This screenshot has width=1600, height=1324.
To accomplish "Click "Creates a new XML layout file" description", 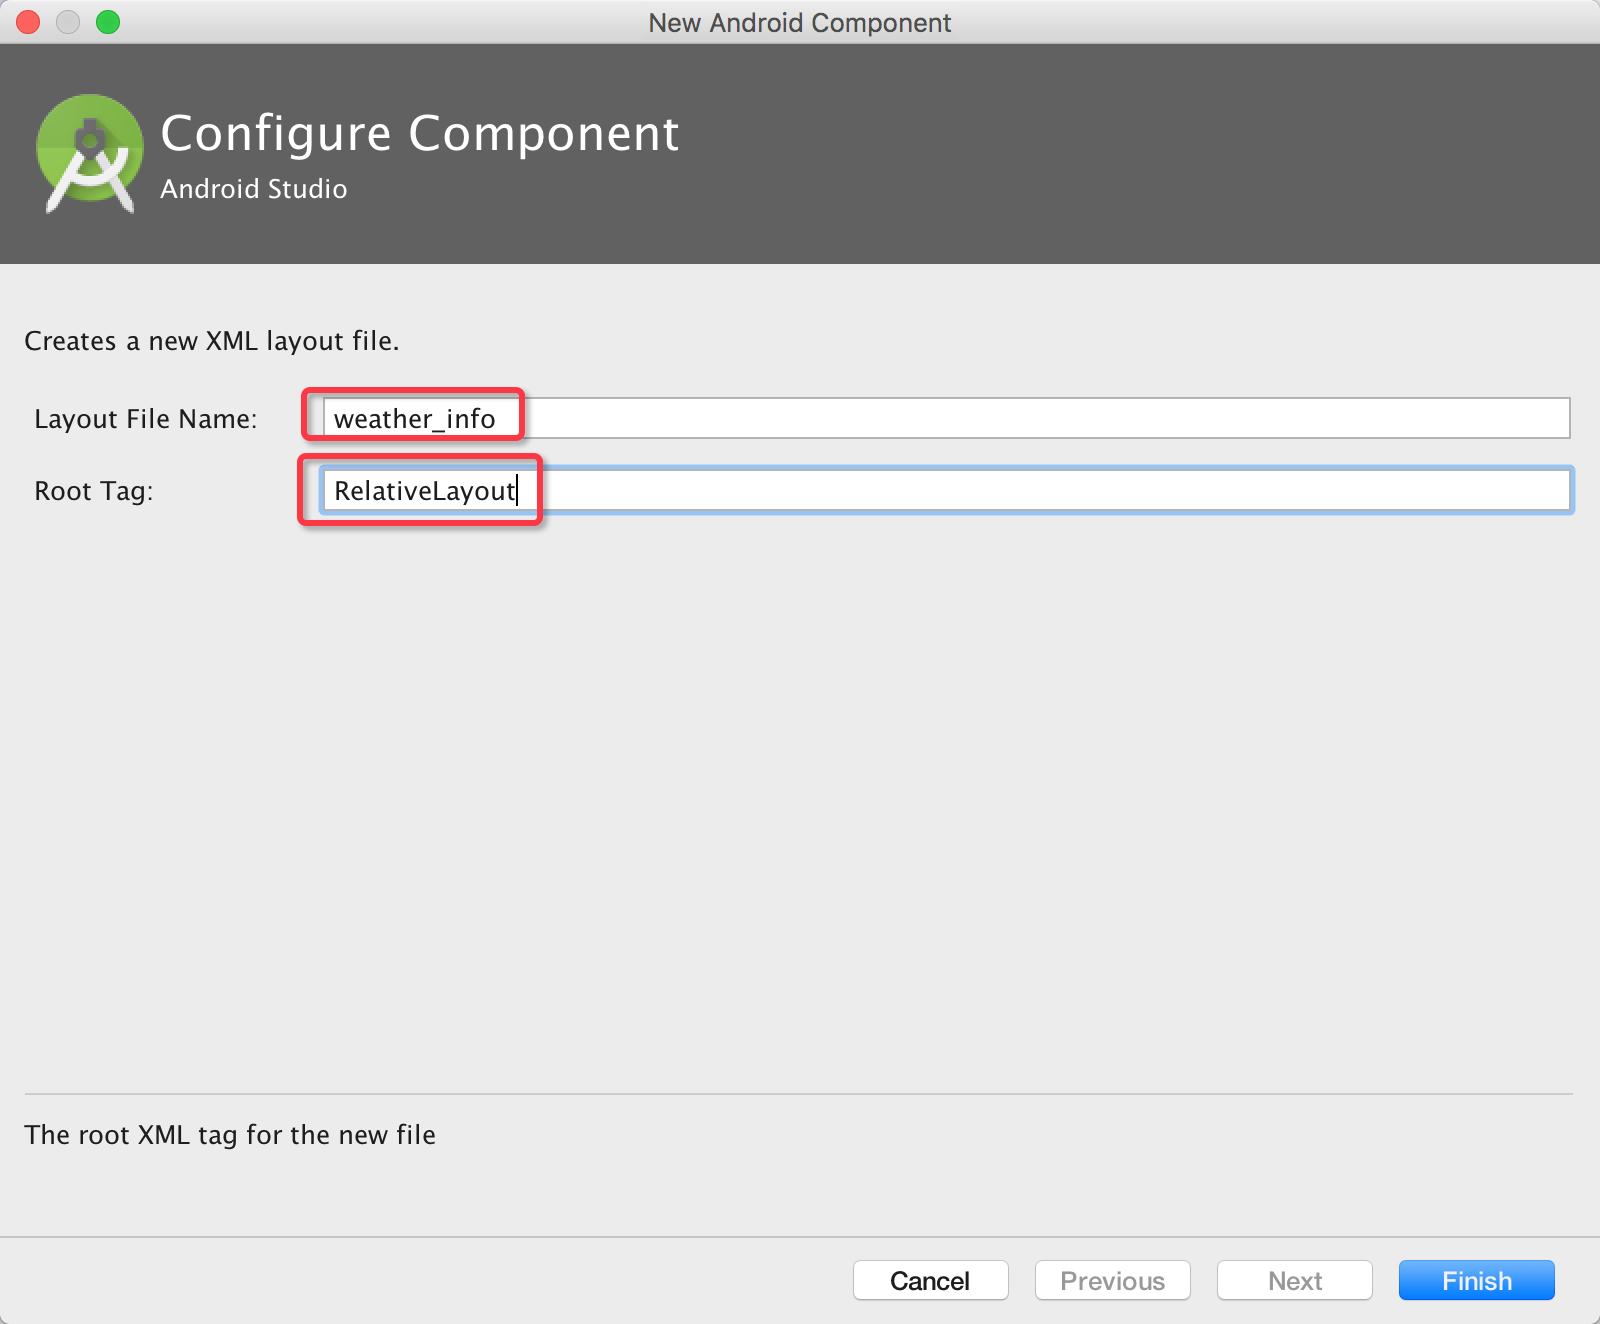I will [x=212, y=341].
